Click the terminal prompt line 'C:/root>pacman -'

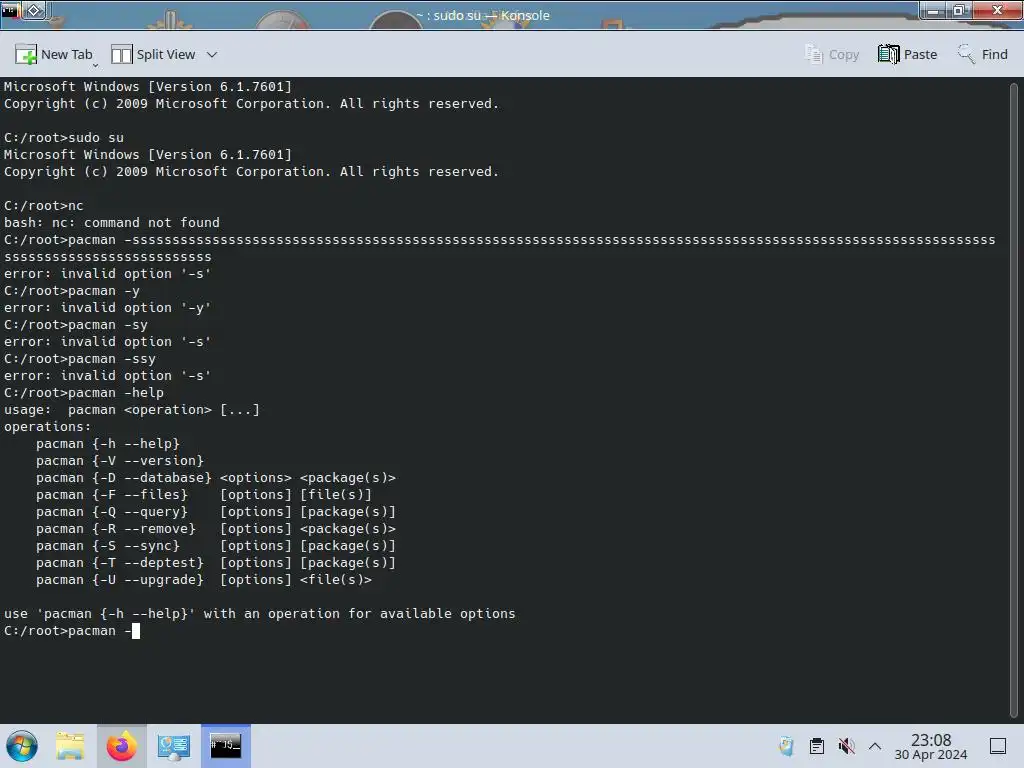tap(72, 631)
